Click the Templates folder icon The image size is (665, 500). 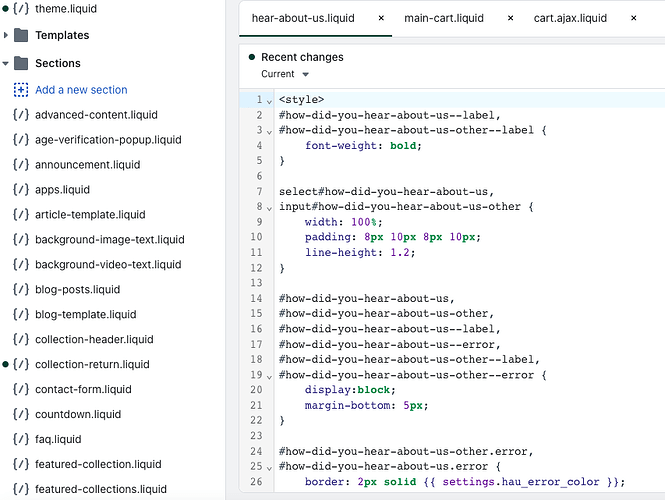point(21,35)
